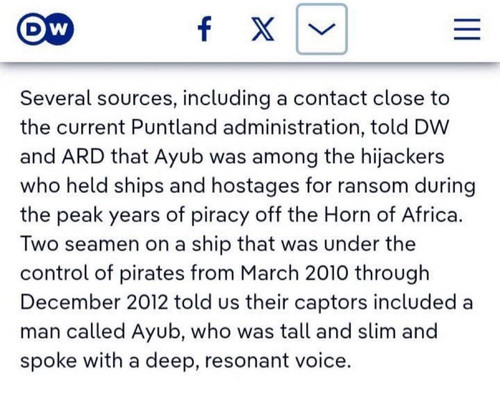Share the article on Facebook

pyautogui.click(x=204, y=29)
